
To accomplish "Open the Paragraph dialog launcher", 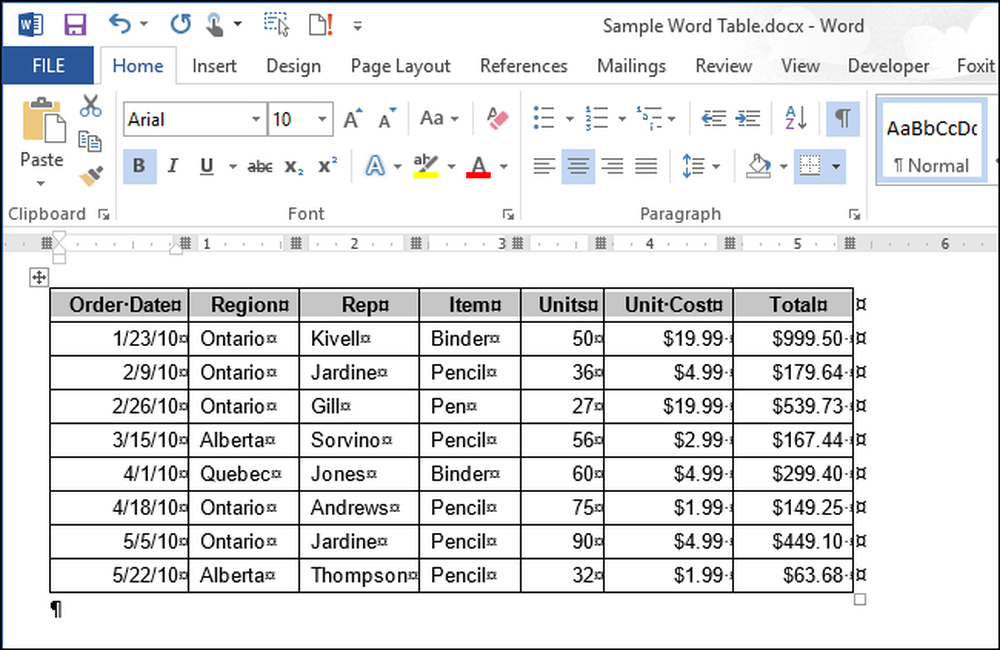I will pos(855,215).
